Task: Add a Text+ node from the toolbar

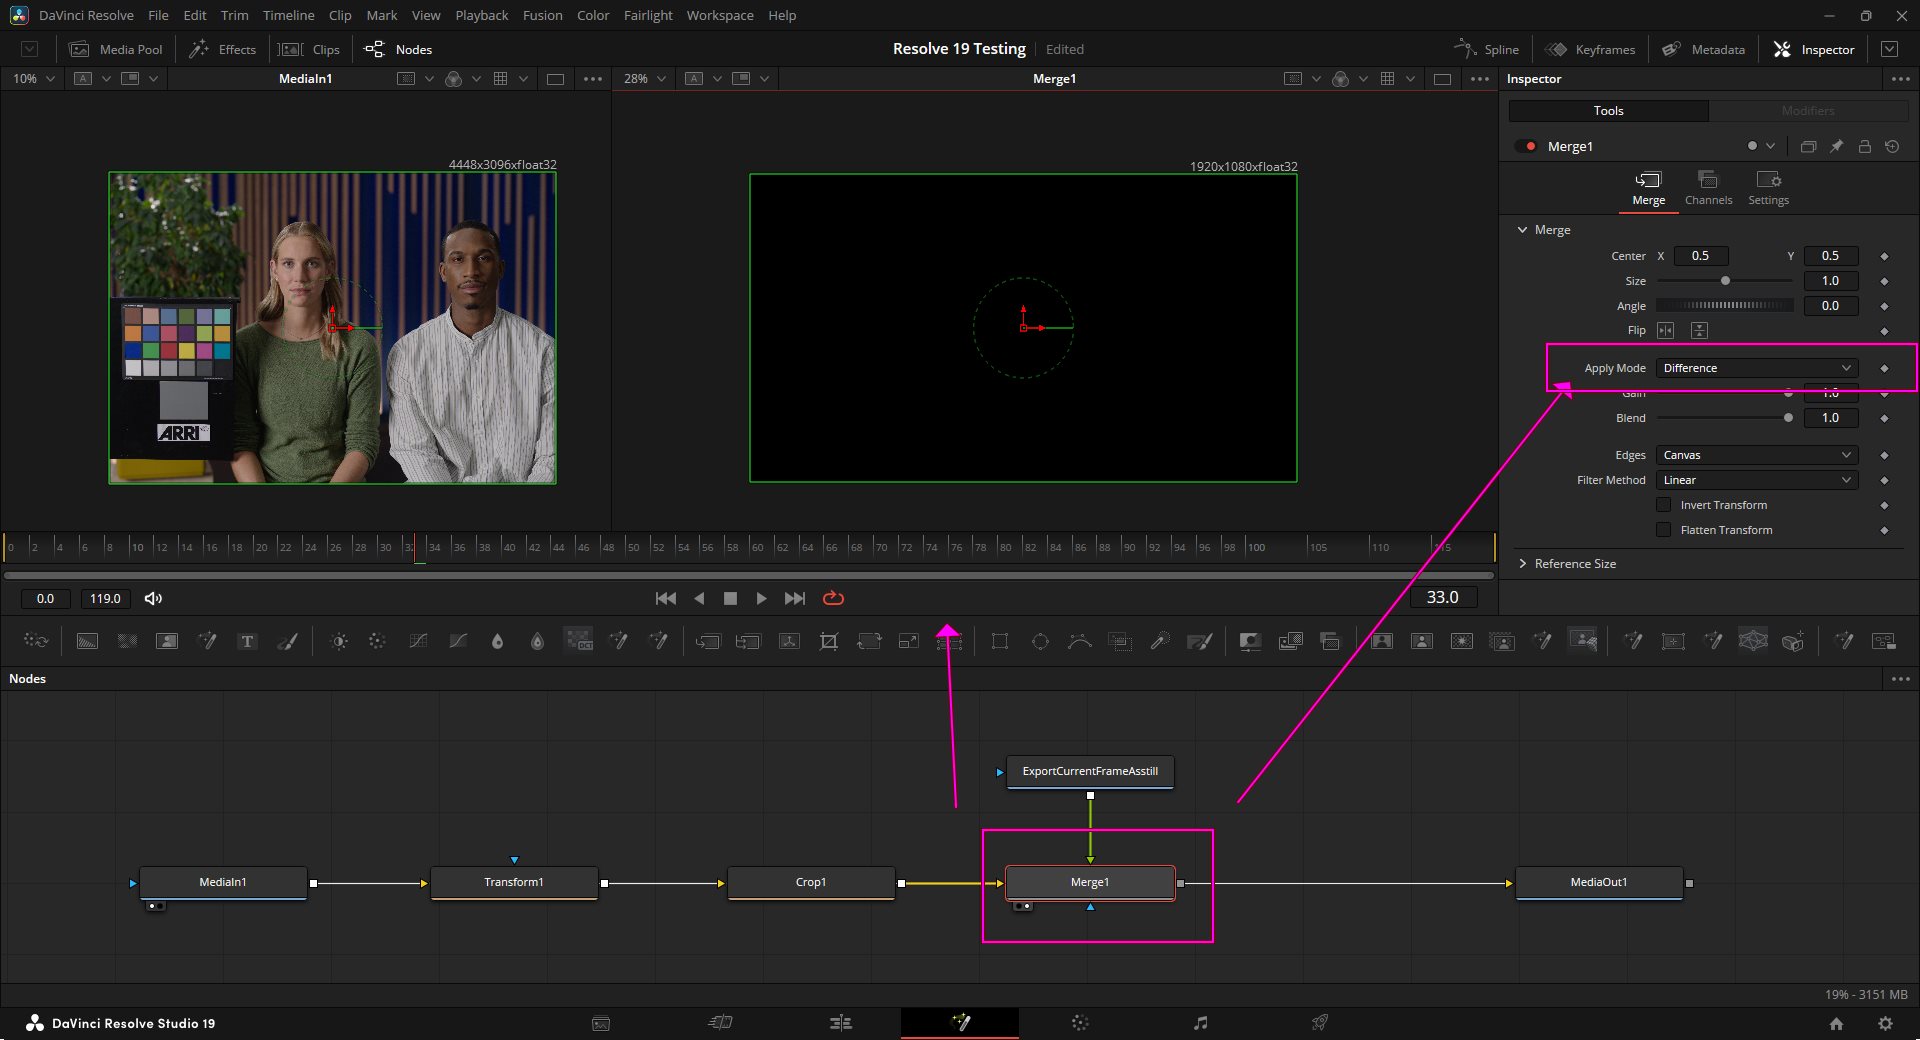Action: click(x=247, y=642)
